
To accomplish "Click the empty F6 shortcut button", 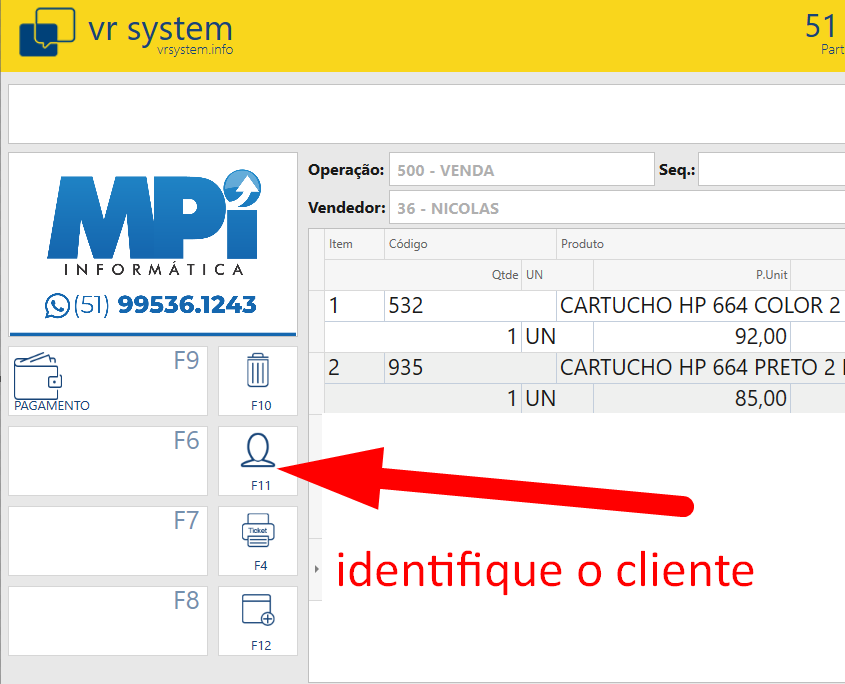I will tap(108, 461).
